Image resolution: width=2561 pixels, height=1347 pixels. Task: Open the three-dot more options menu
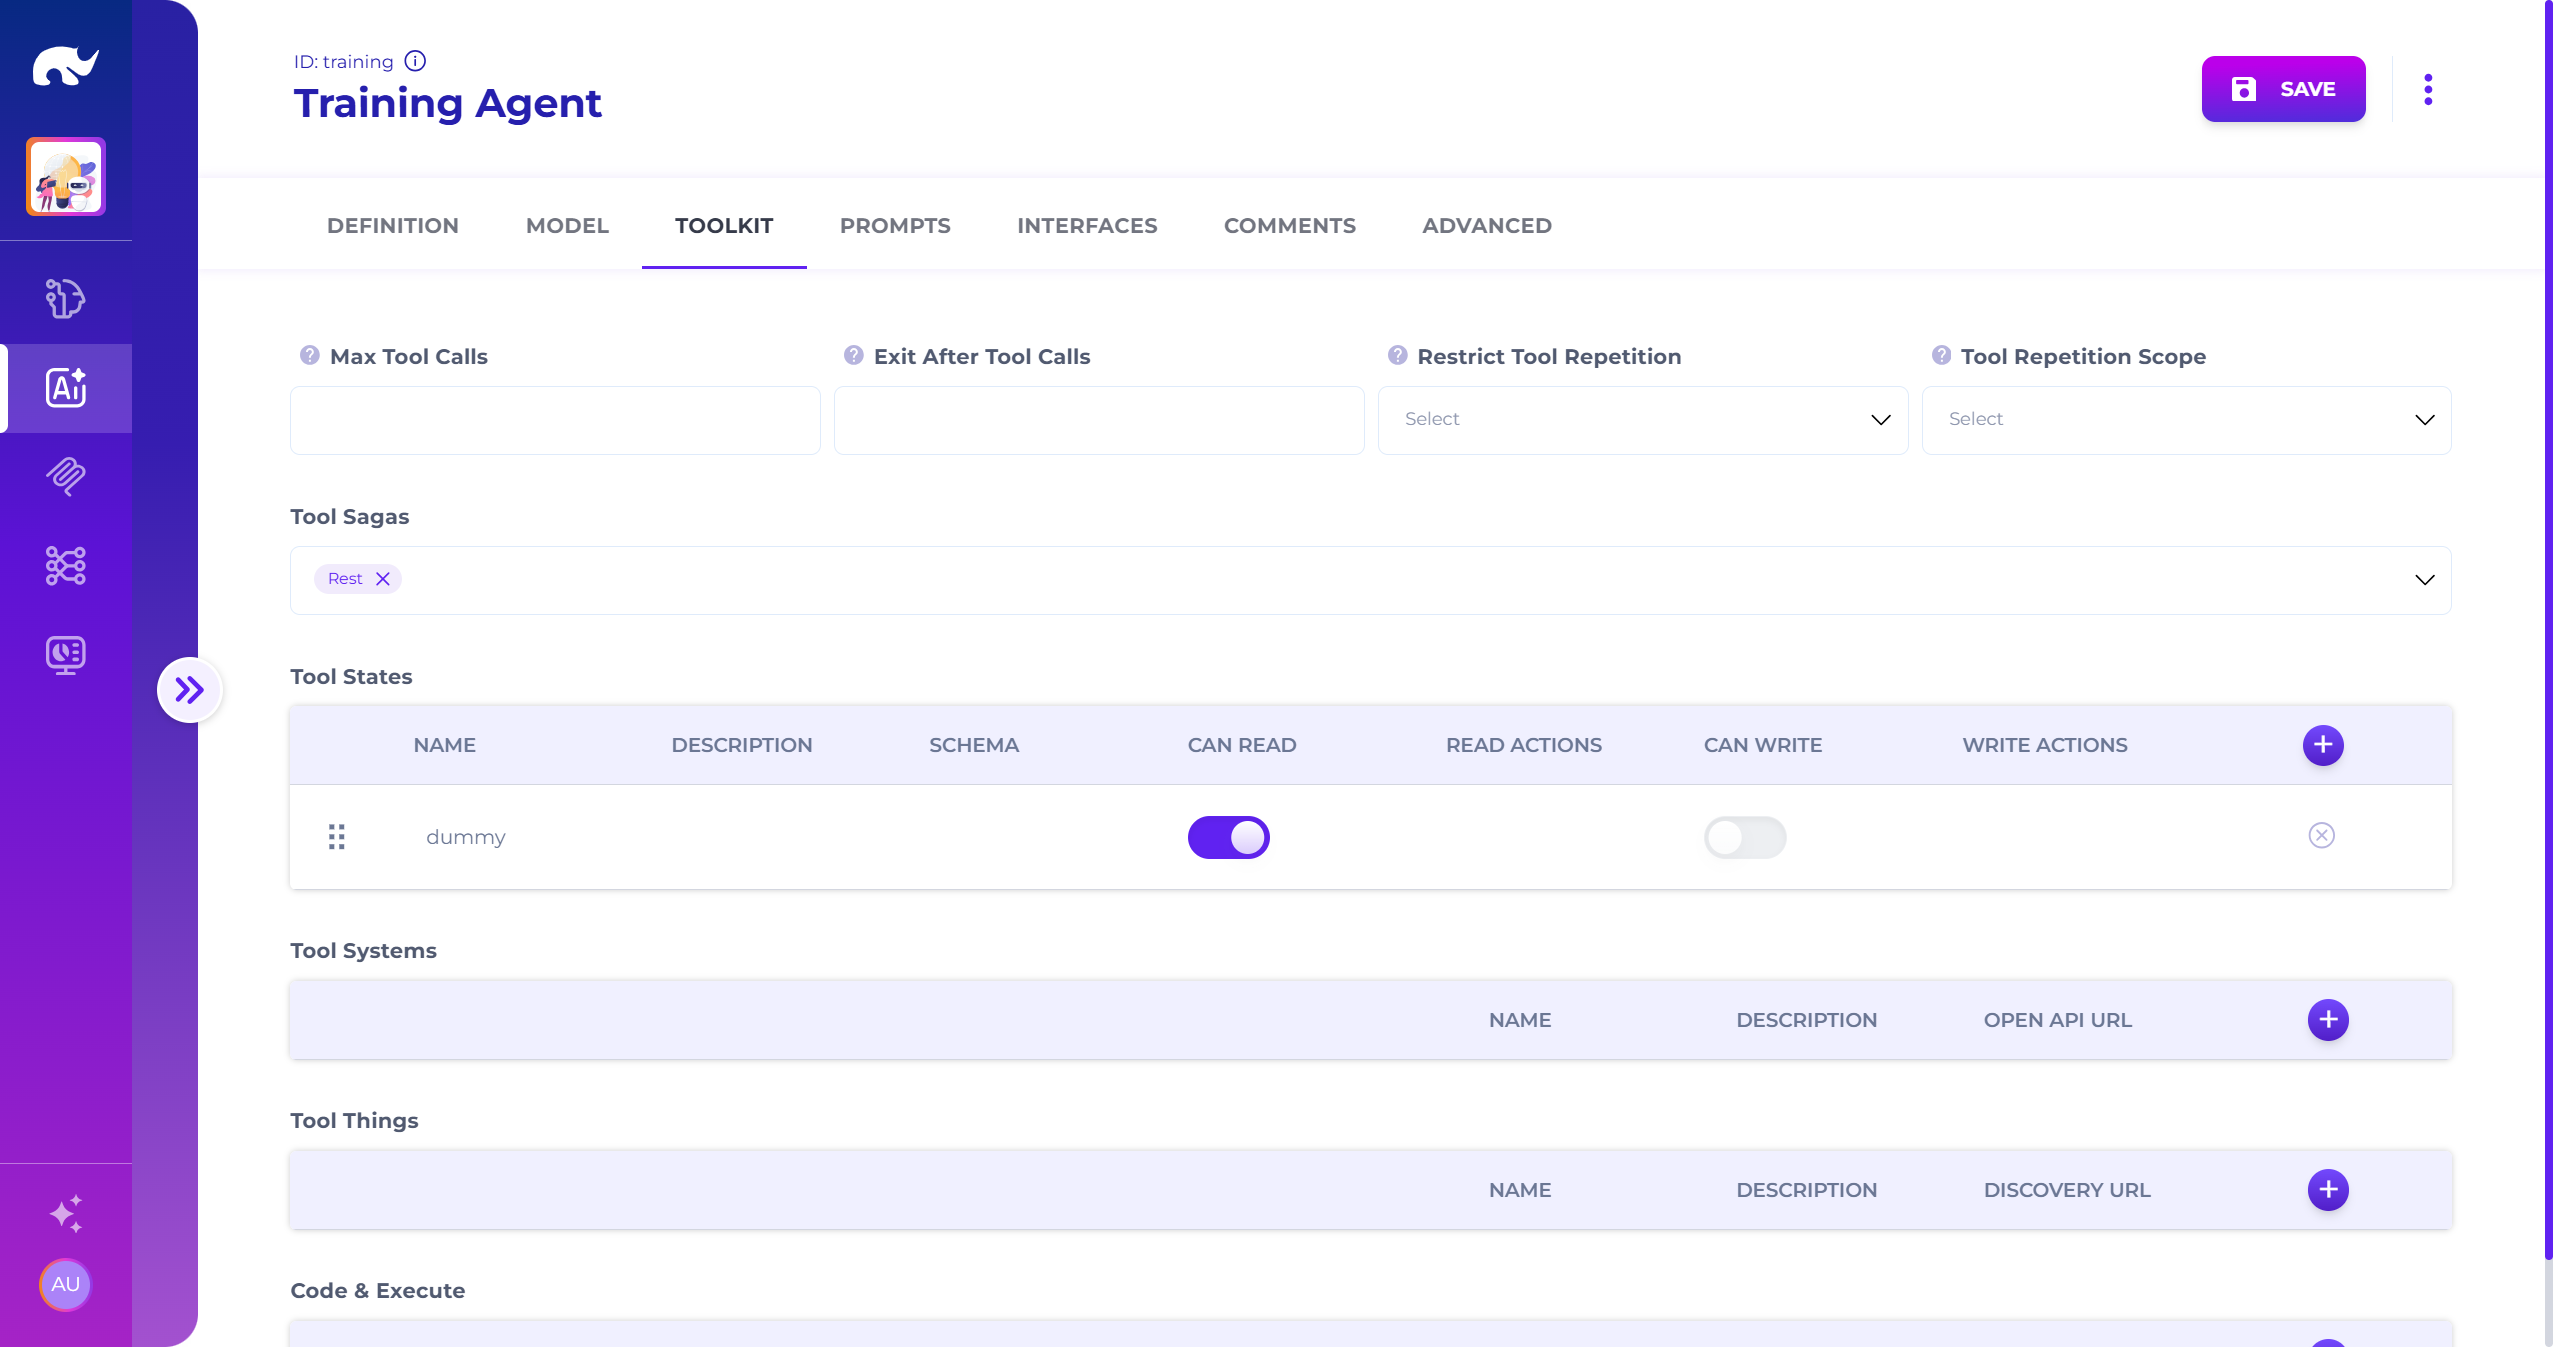2427,89
